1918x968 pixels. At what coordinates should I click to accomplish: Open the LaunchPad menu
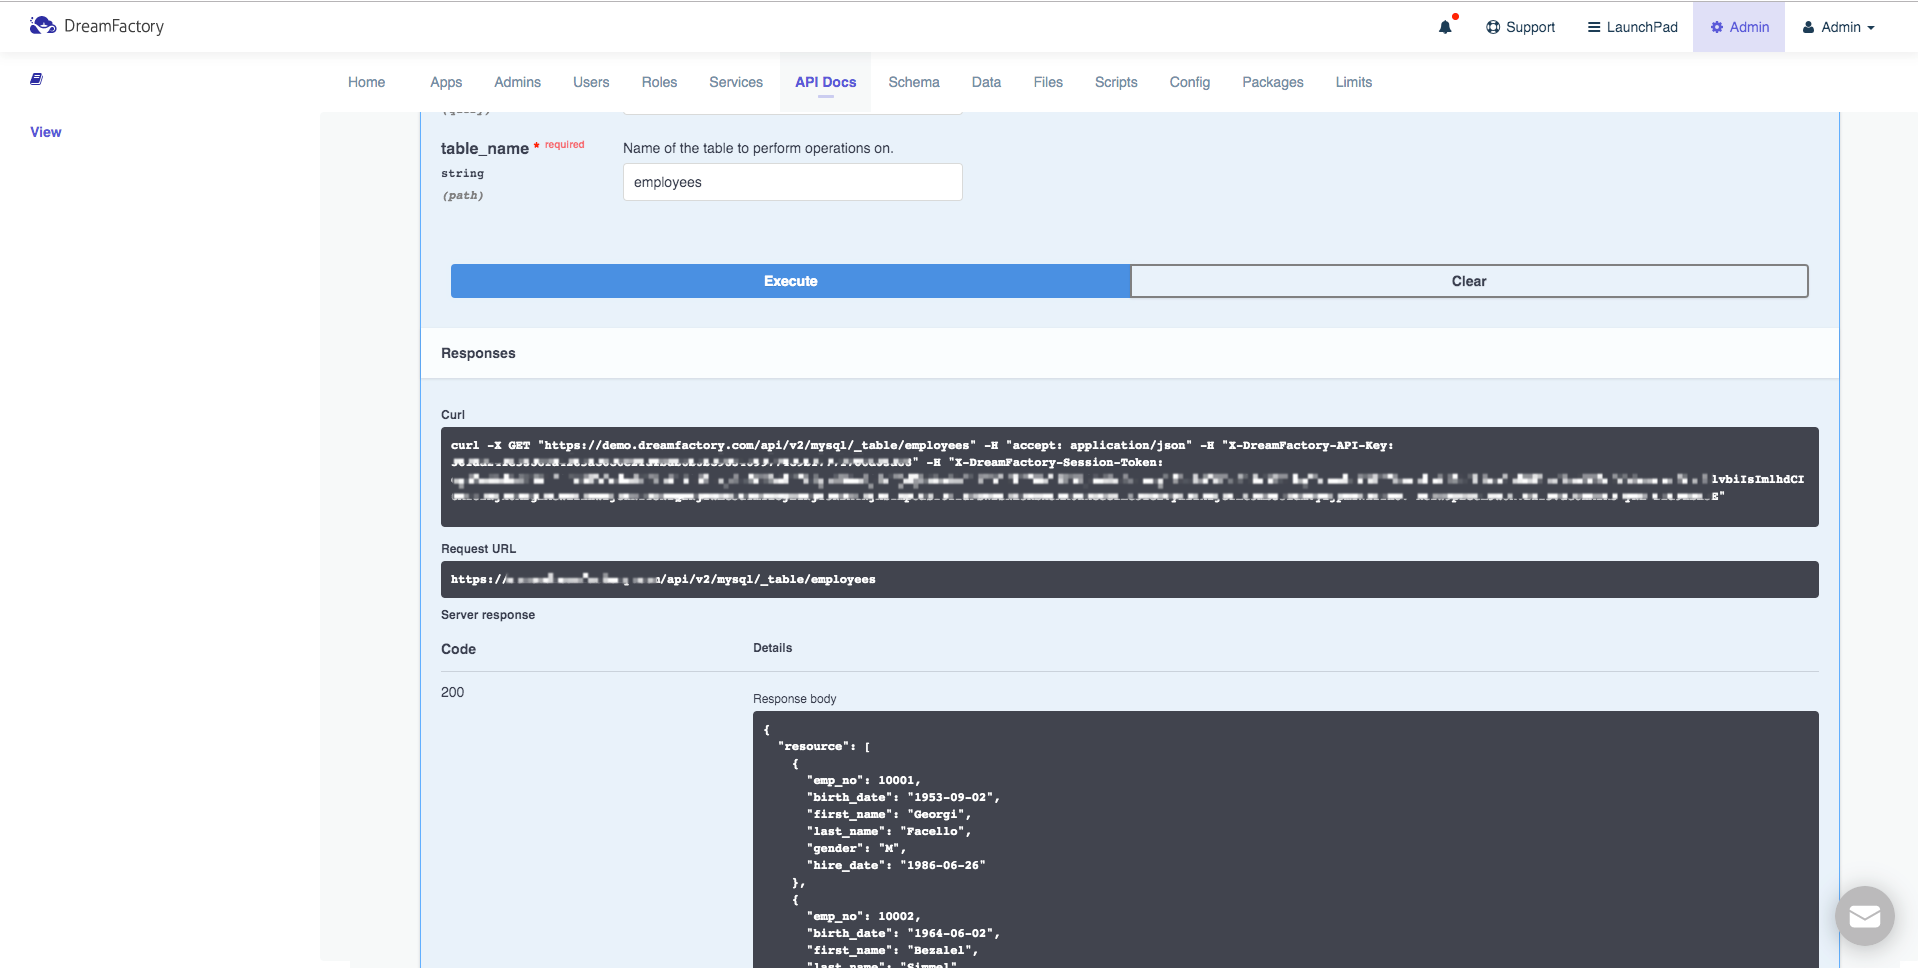(1632, 27)
